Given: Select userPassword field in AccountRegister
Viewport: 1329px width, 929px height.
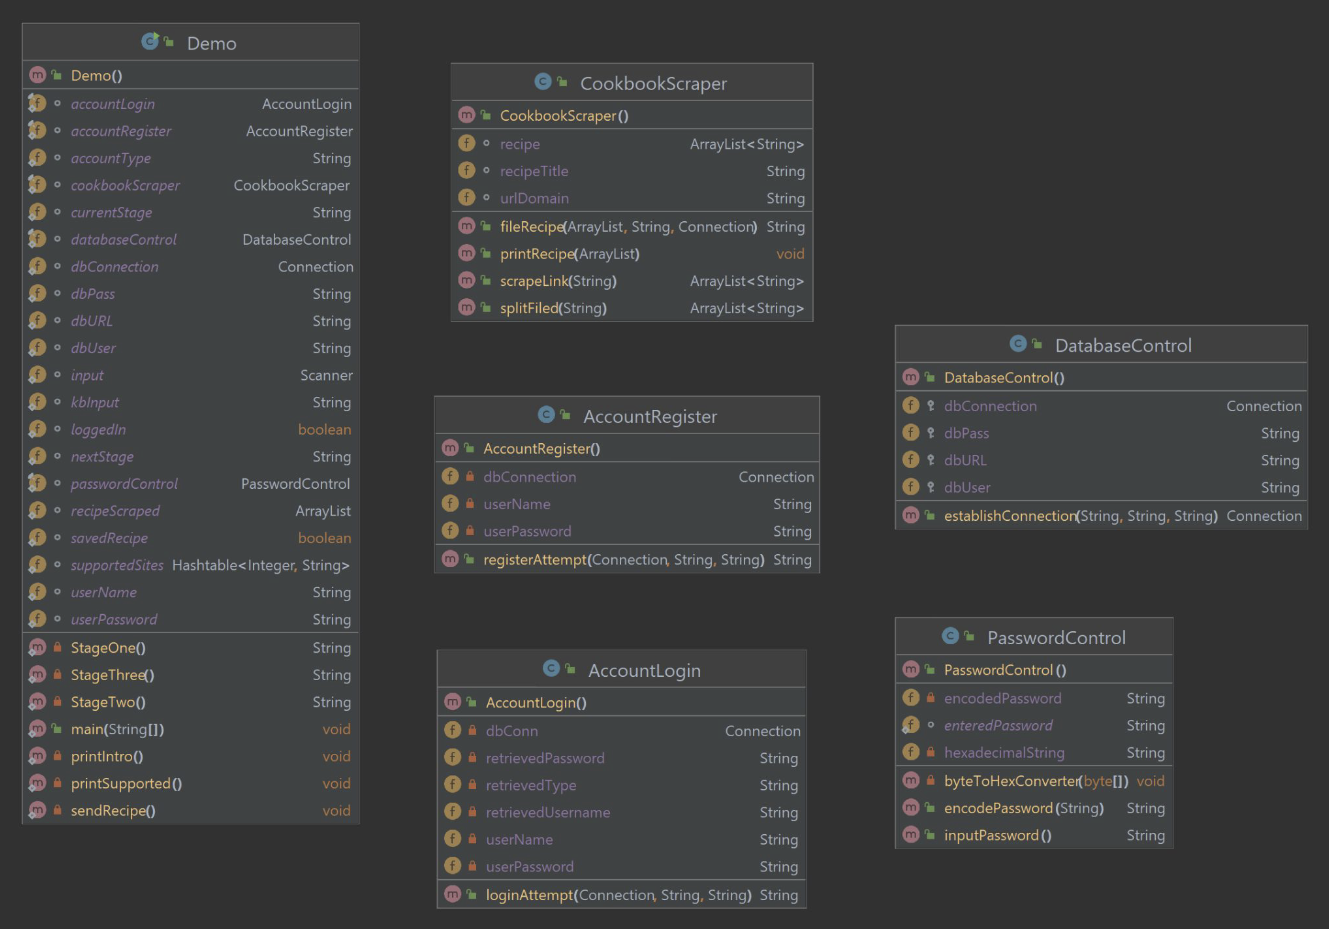Looking at the screenshot, I should (x=627, y=531).
